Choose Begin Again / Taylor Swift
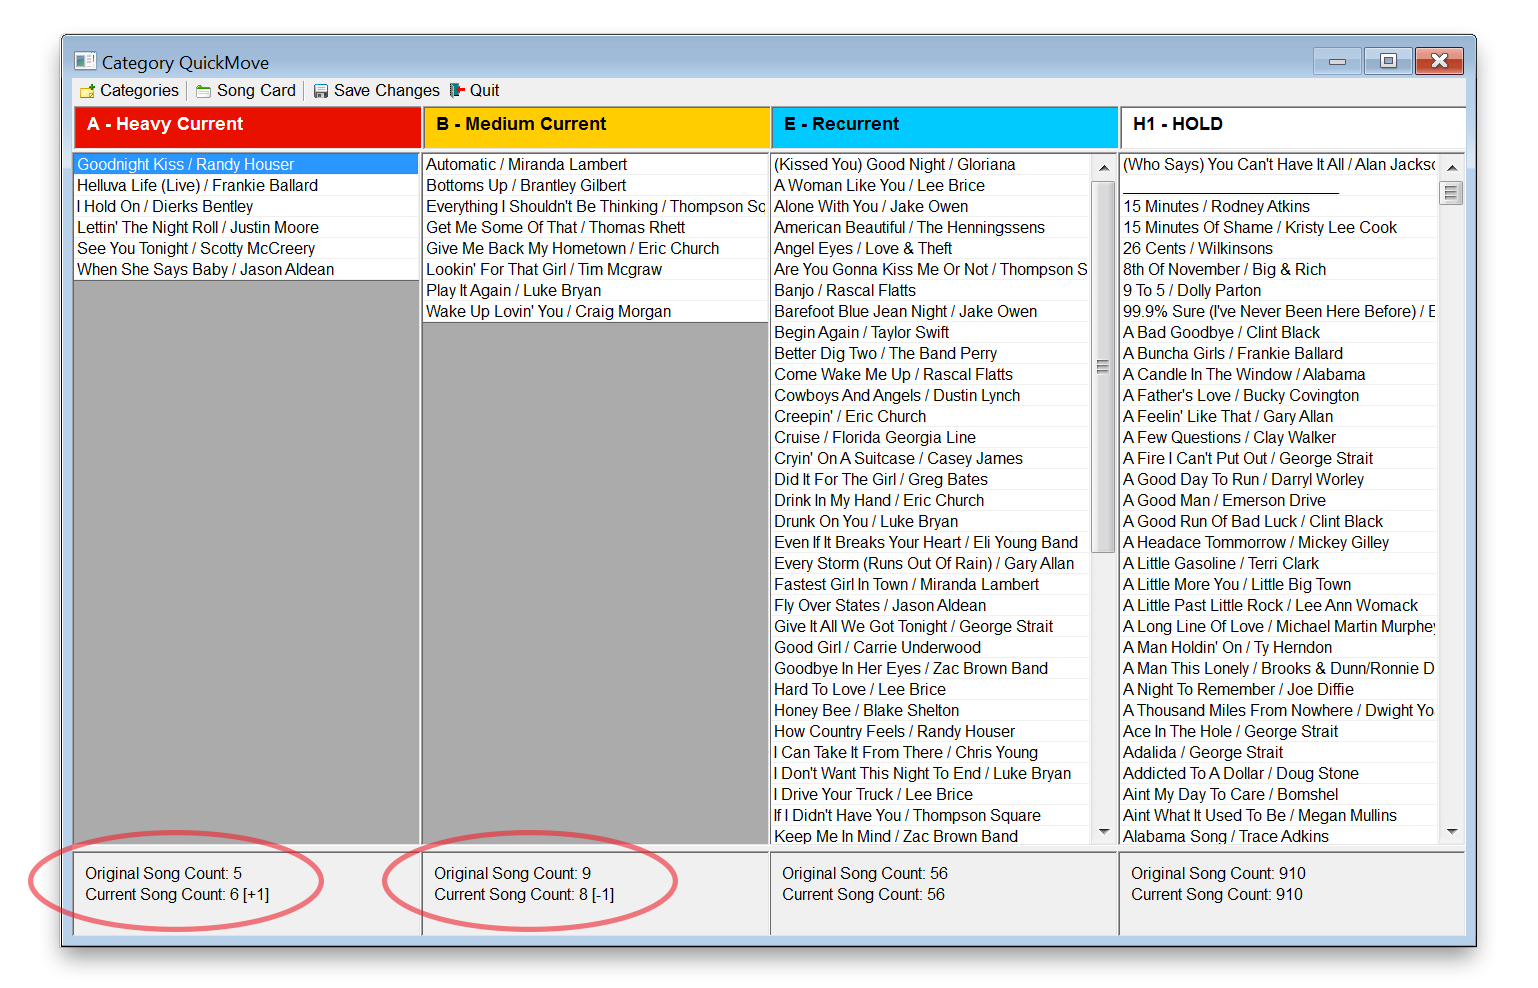Image resolution: width=1538 pixels, height=988 pixels. coord(861,332)
